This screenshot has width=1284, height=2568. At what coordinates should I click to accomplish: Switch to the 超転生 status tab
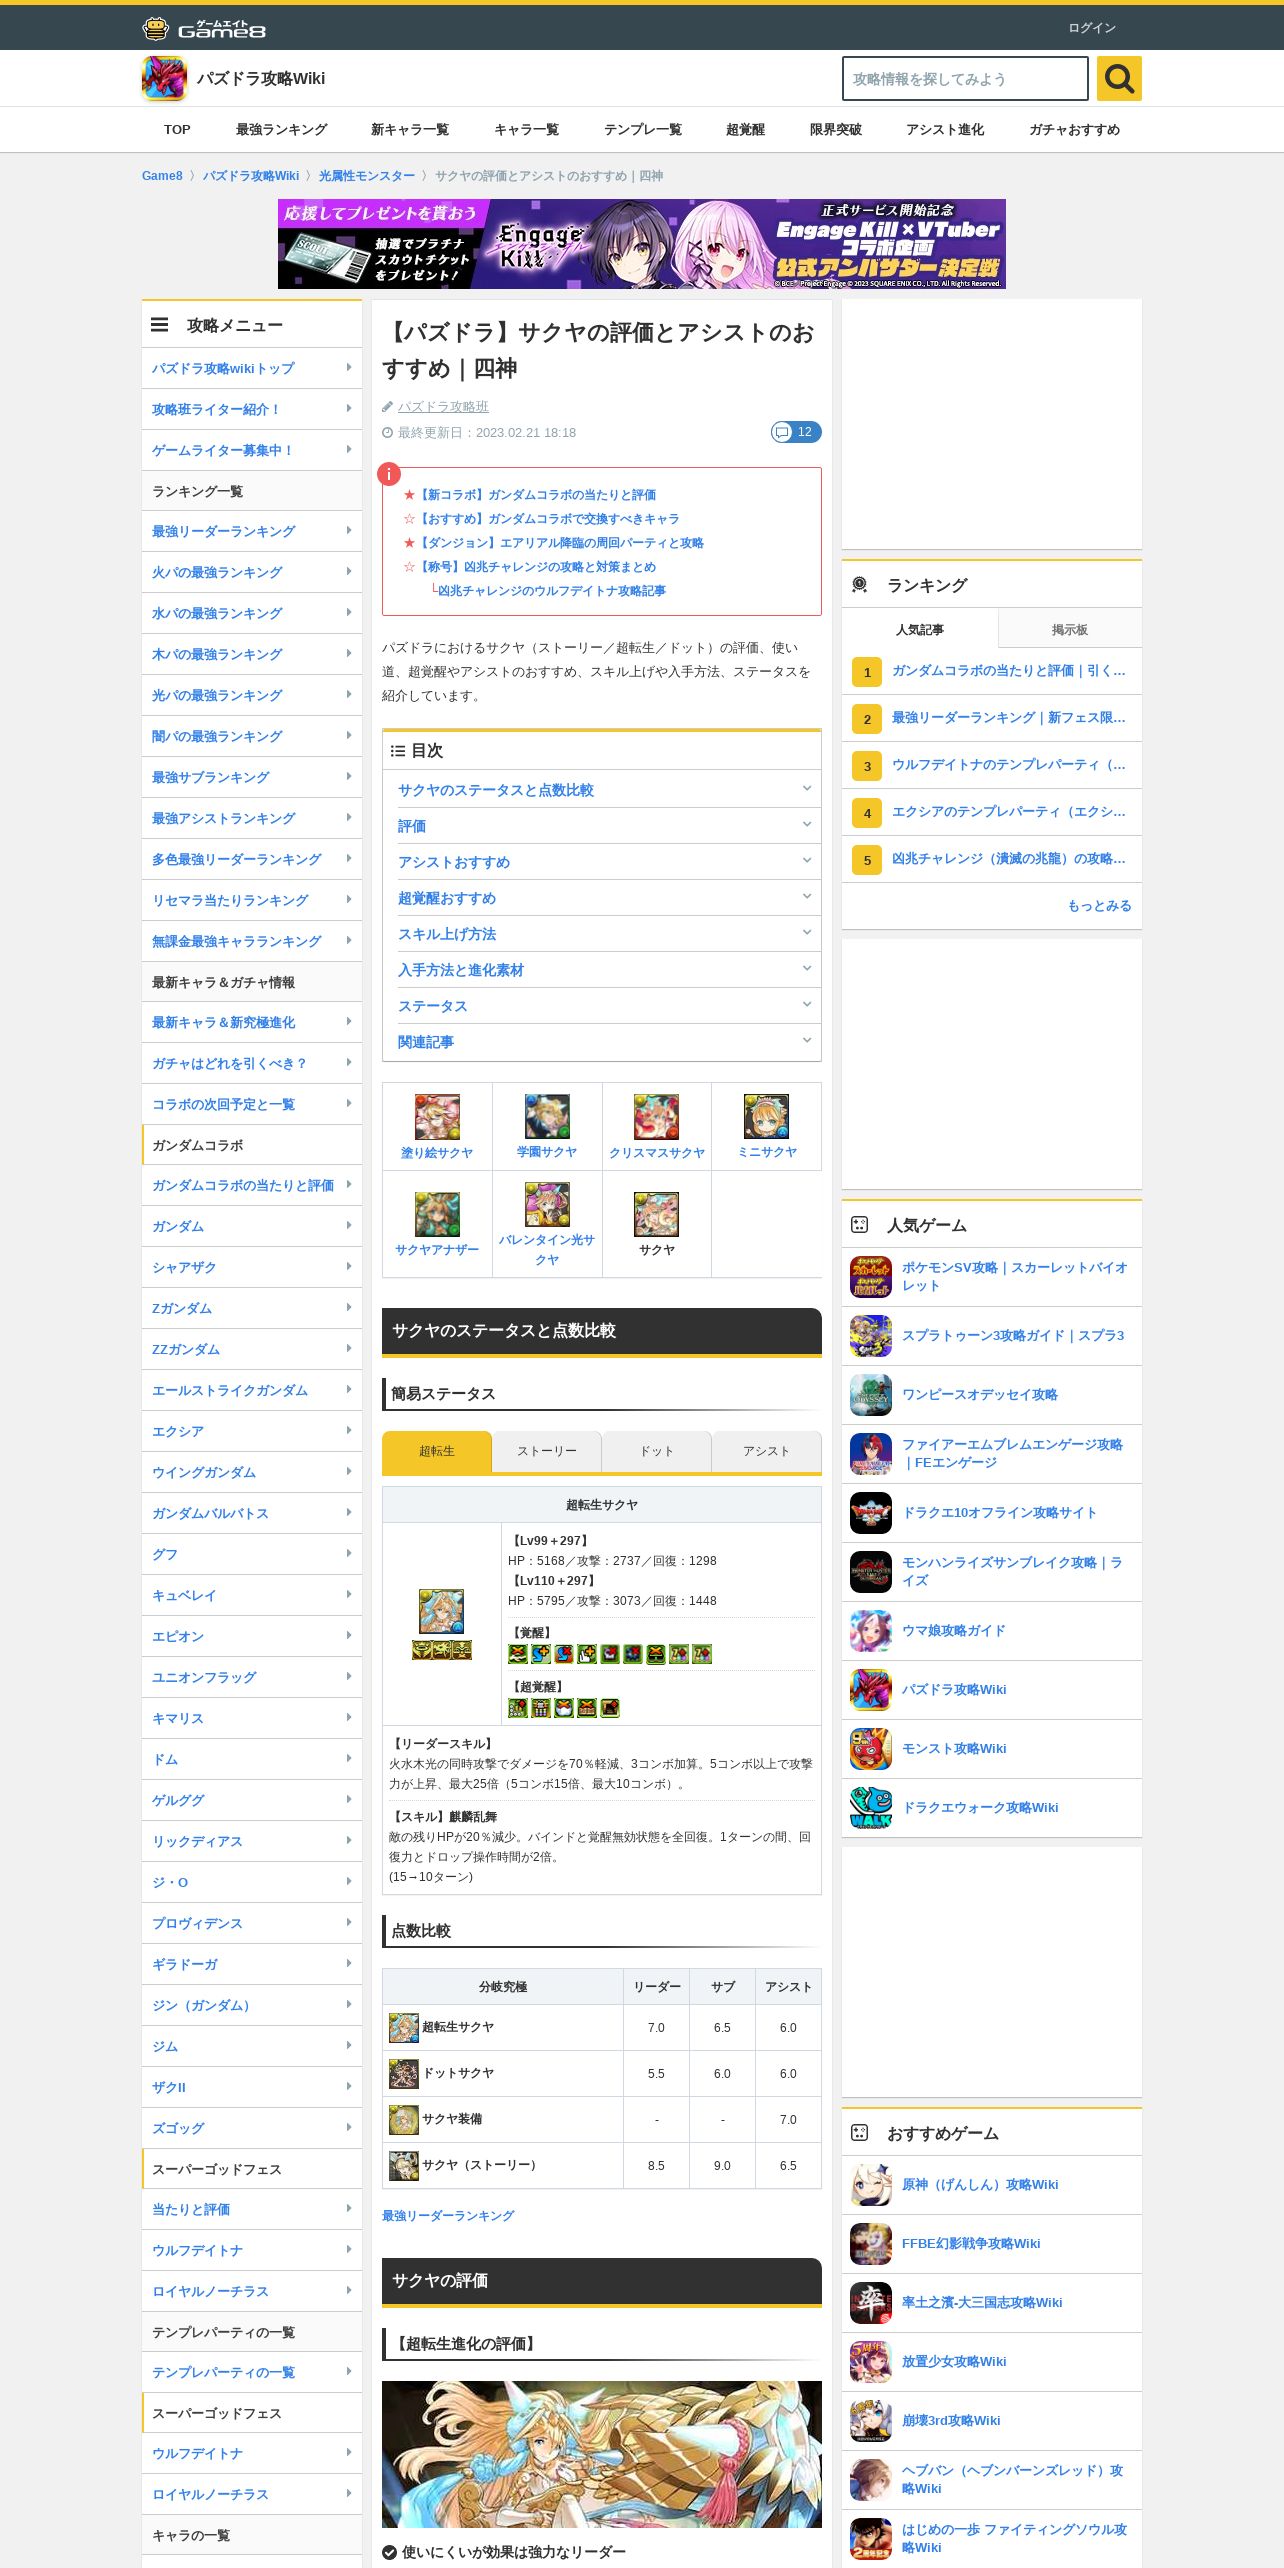pyautogui.click(x=437, y=1451)
